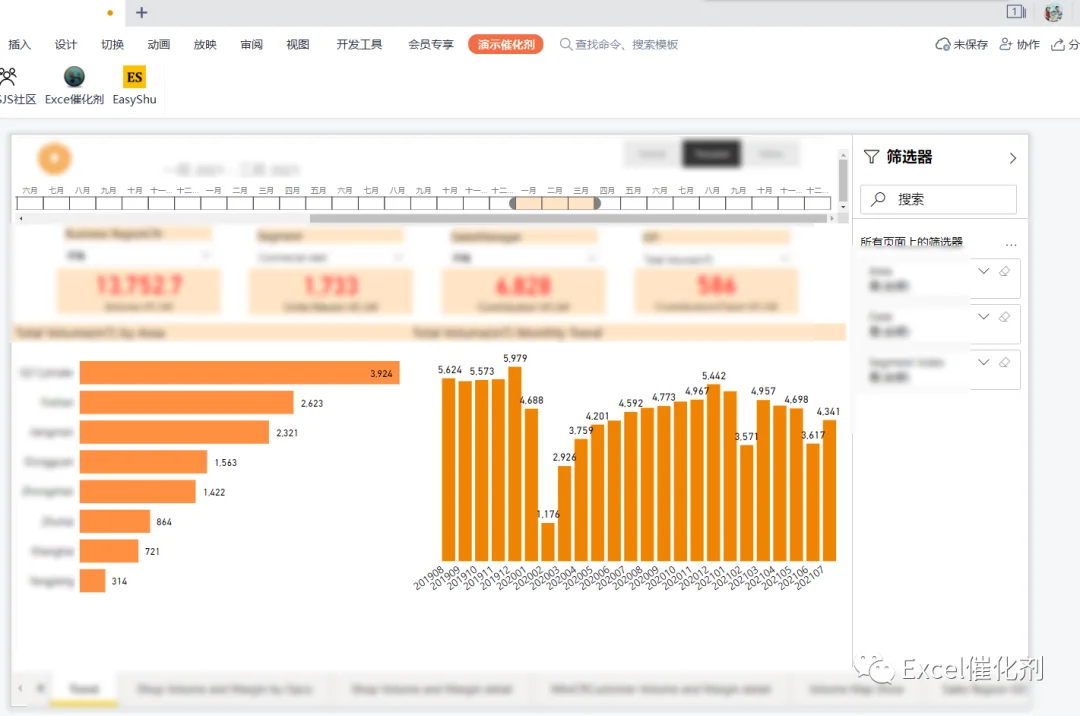This screenshot has height=716, width=1080.
Task: Open the 协作 collaboration option
Action: click(1019, 45)
